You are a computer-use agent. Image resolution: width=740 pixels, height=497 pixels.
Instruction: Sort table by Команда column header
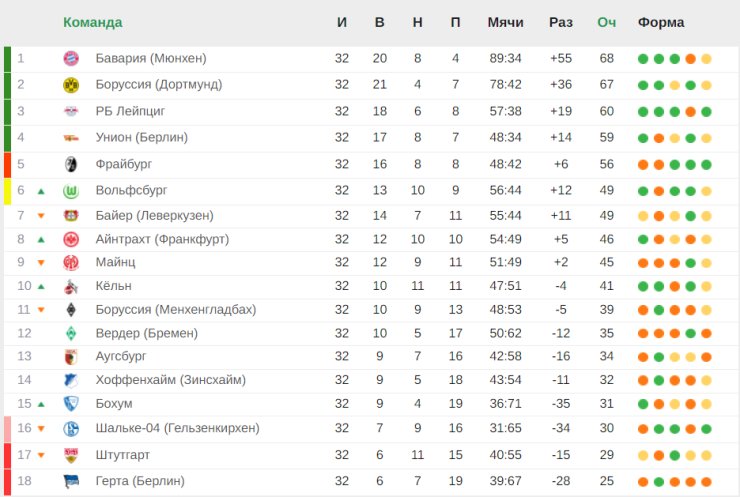click(92, 22)
